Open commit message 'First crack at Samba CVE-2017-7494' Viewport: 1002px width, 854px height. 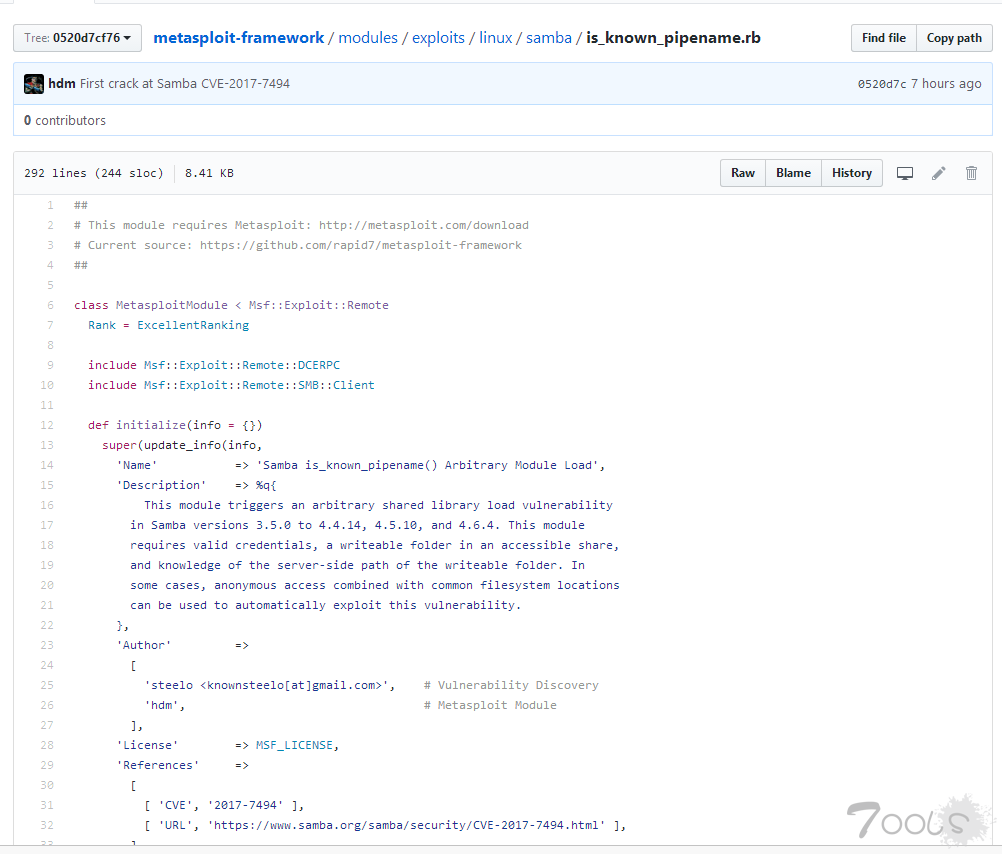tap(185, 84)
